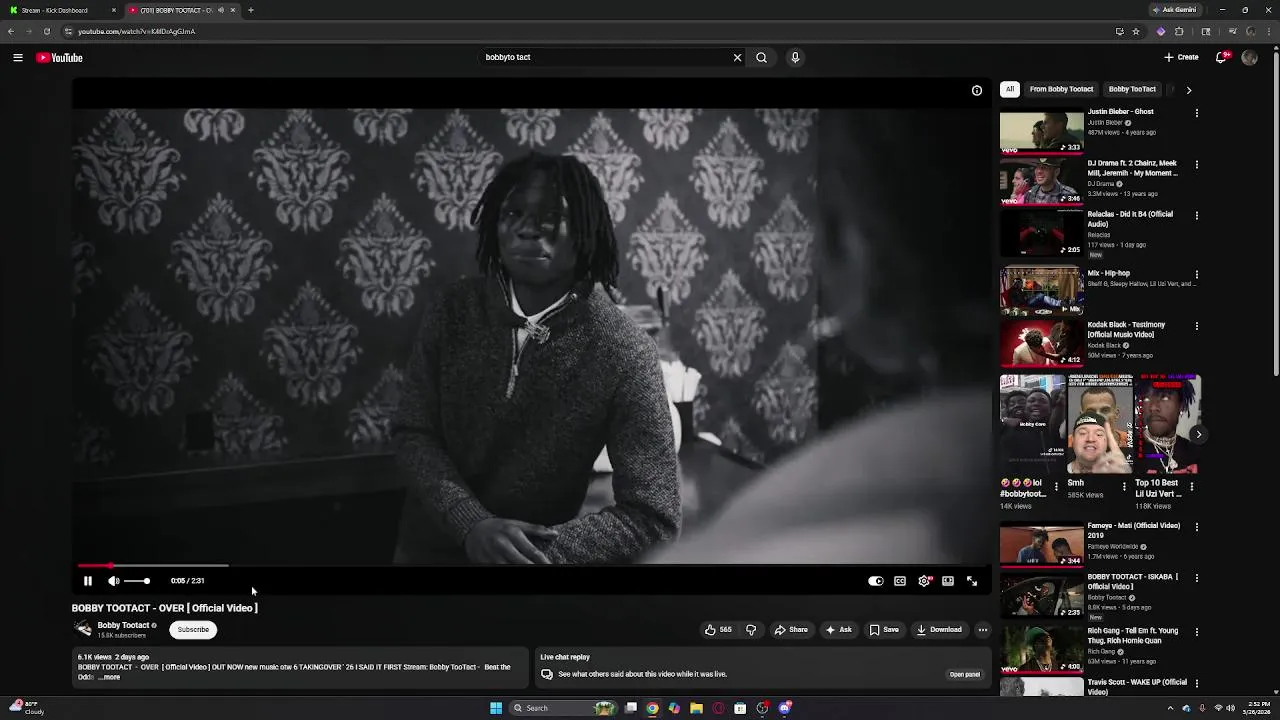Mute the video volume

click(x=114, y=581)
